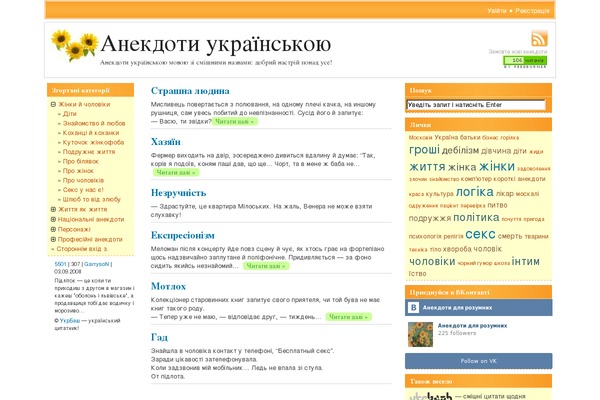Open the Анекдоти українською site title
Screen dimensions: 600x400
216,44
